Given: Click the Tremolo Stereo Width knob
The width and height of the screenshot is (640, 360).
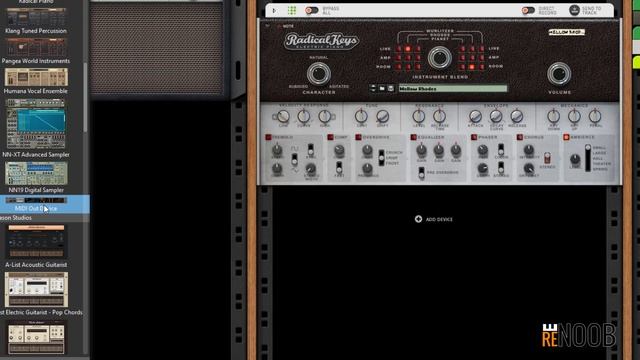Looking at the screenshot, I should coord(311,169).
